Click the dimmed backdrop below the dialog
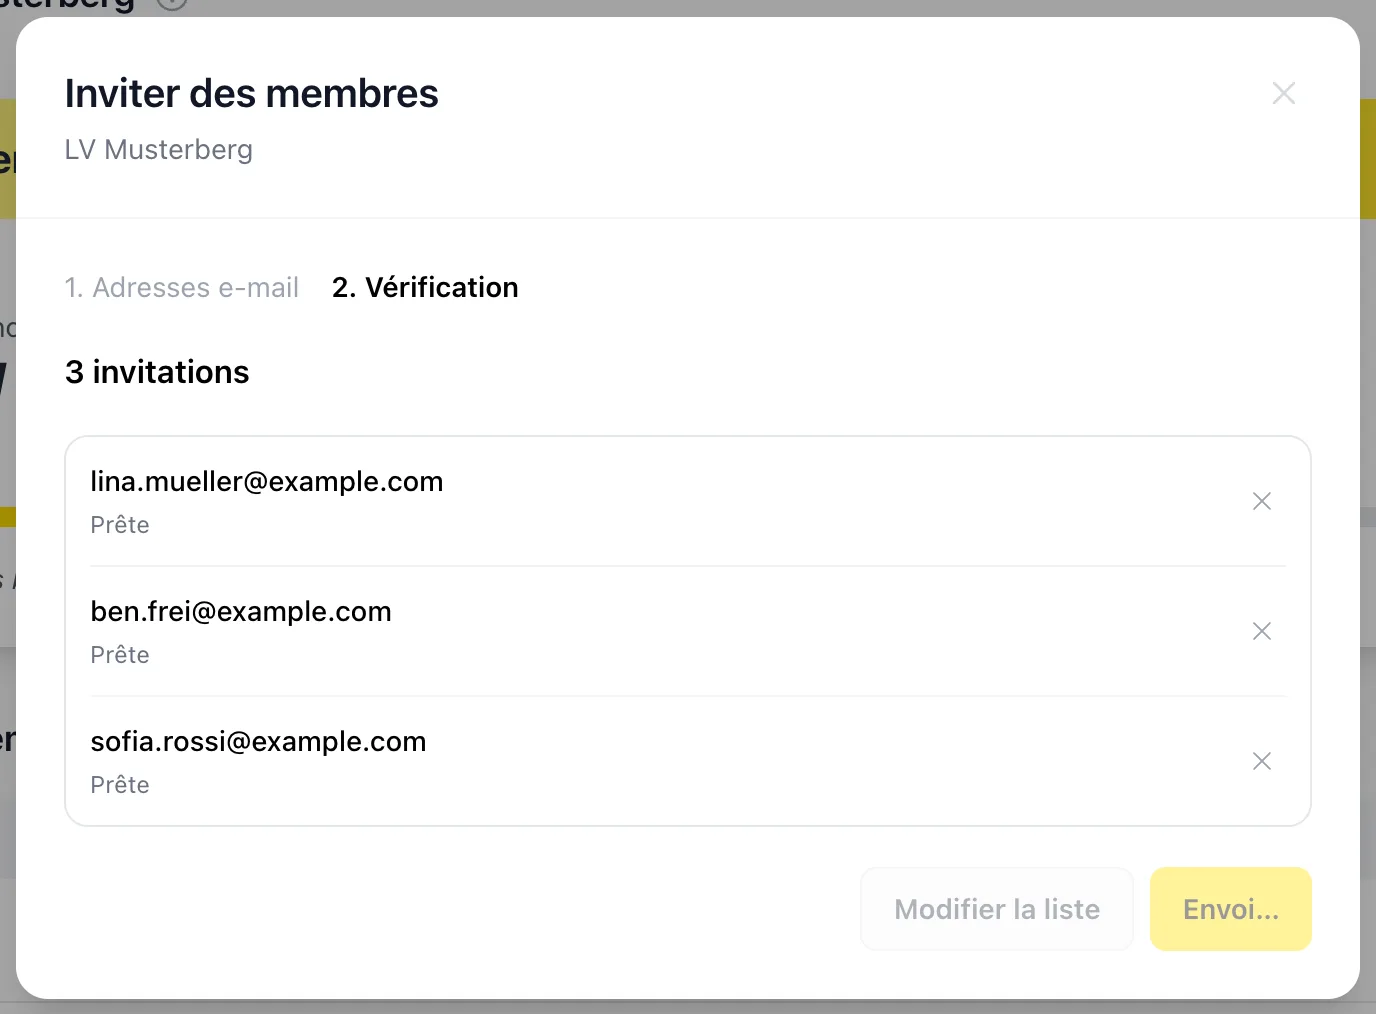This screenshot has width=1376, height=1014. point(688,1007)
